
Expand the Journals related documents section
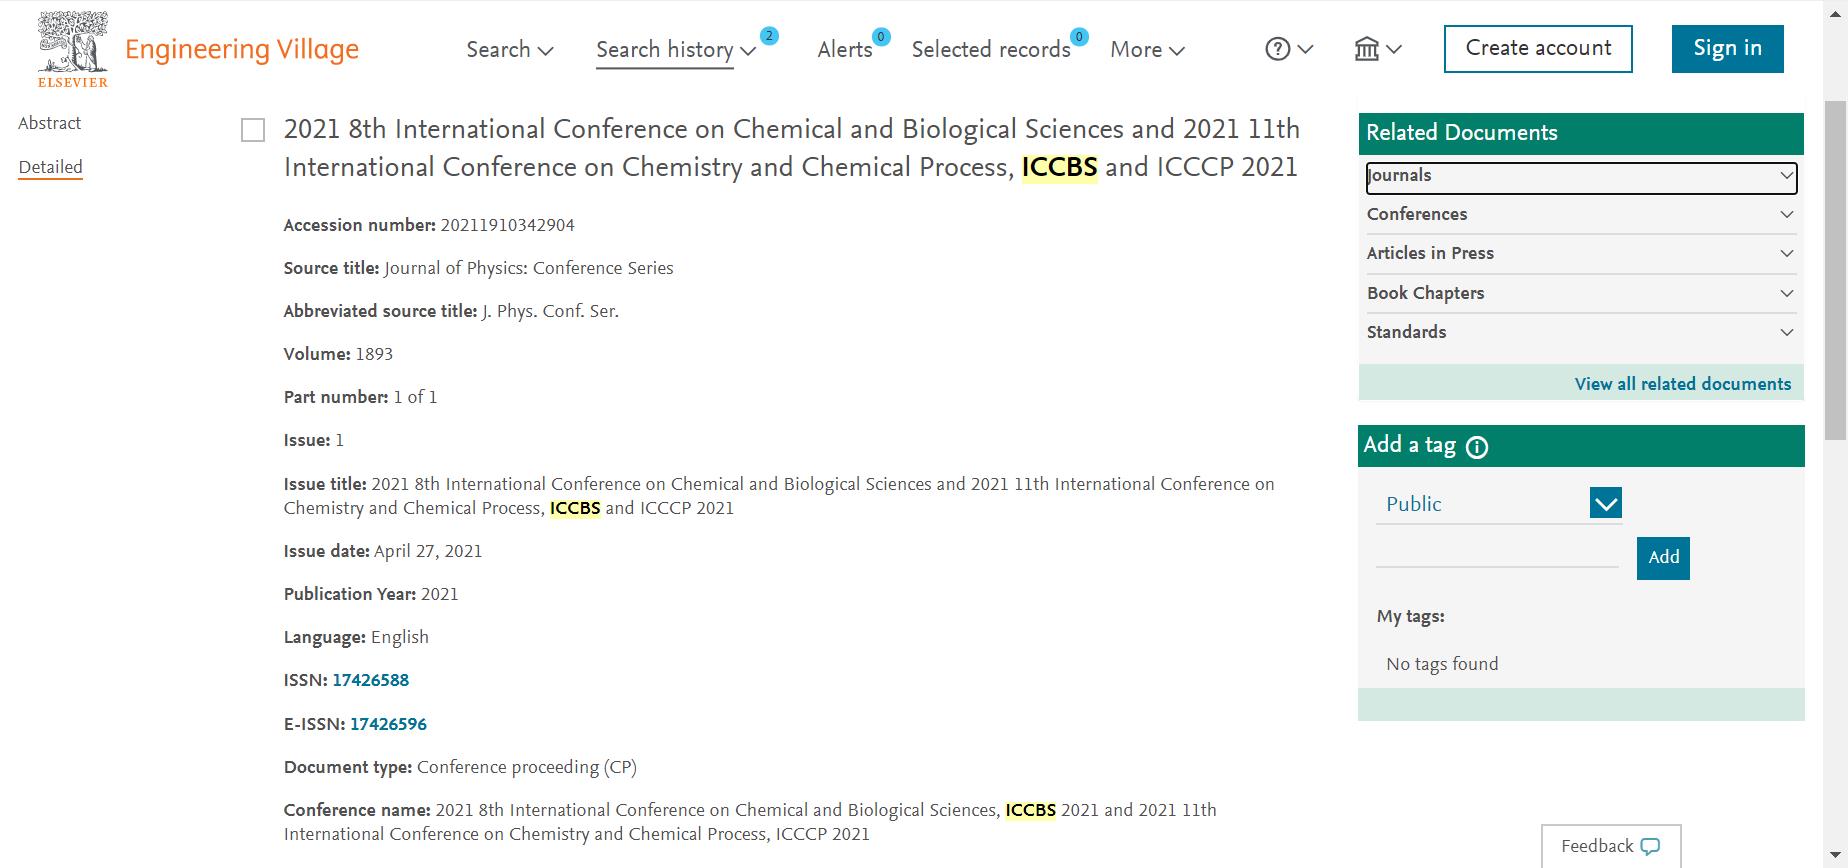tap(1581, 177)
